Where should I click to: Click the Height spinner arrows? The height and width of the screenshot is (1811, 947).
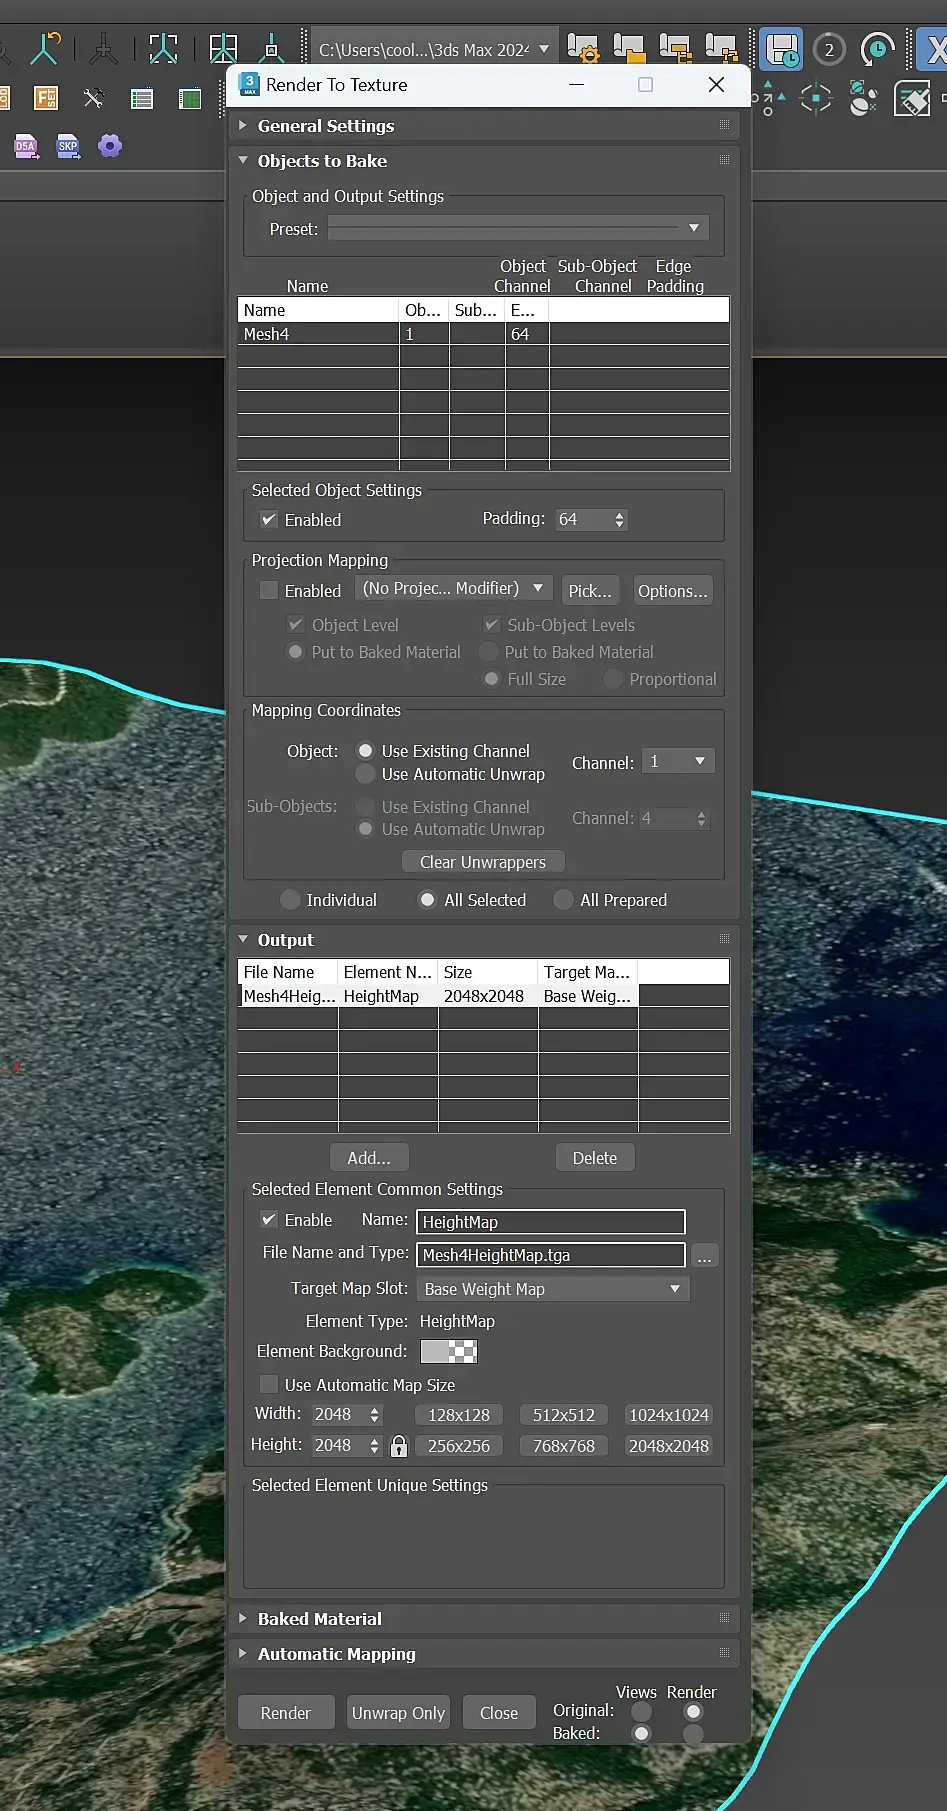(375, 1446)
